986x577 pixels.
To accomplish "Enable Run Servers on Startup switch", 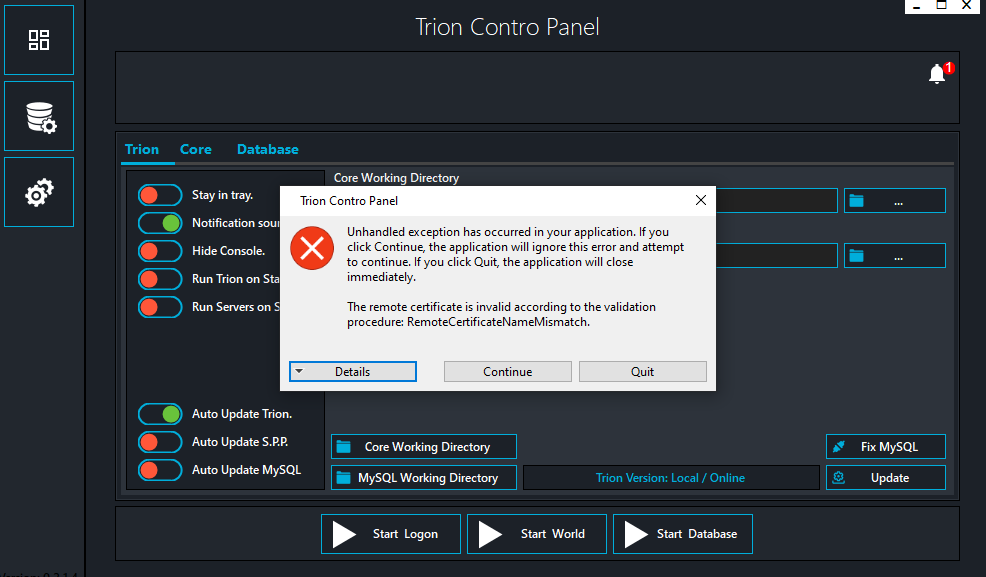I will [160, 307].
